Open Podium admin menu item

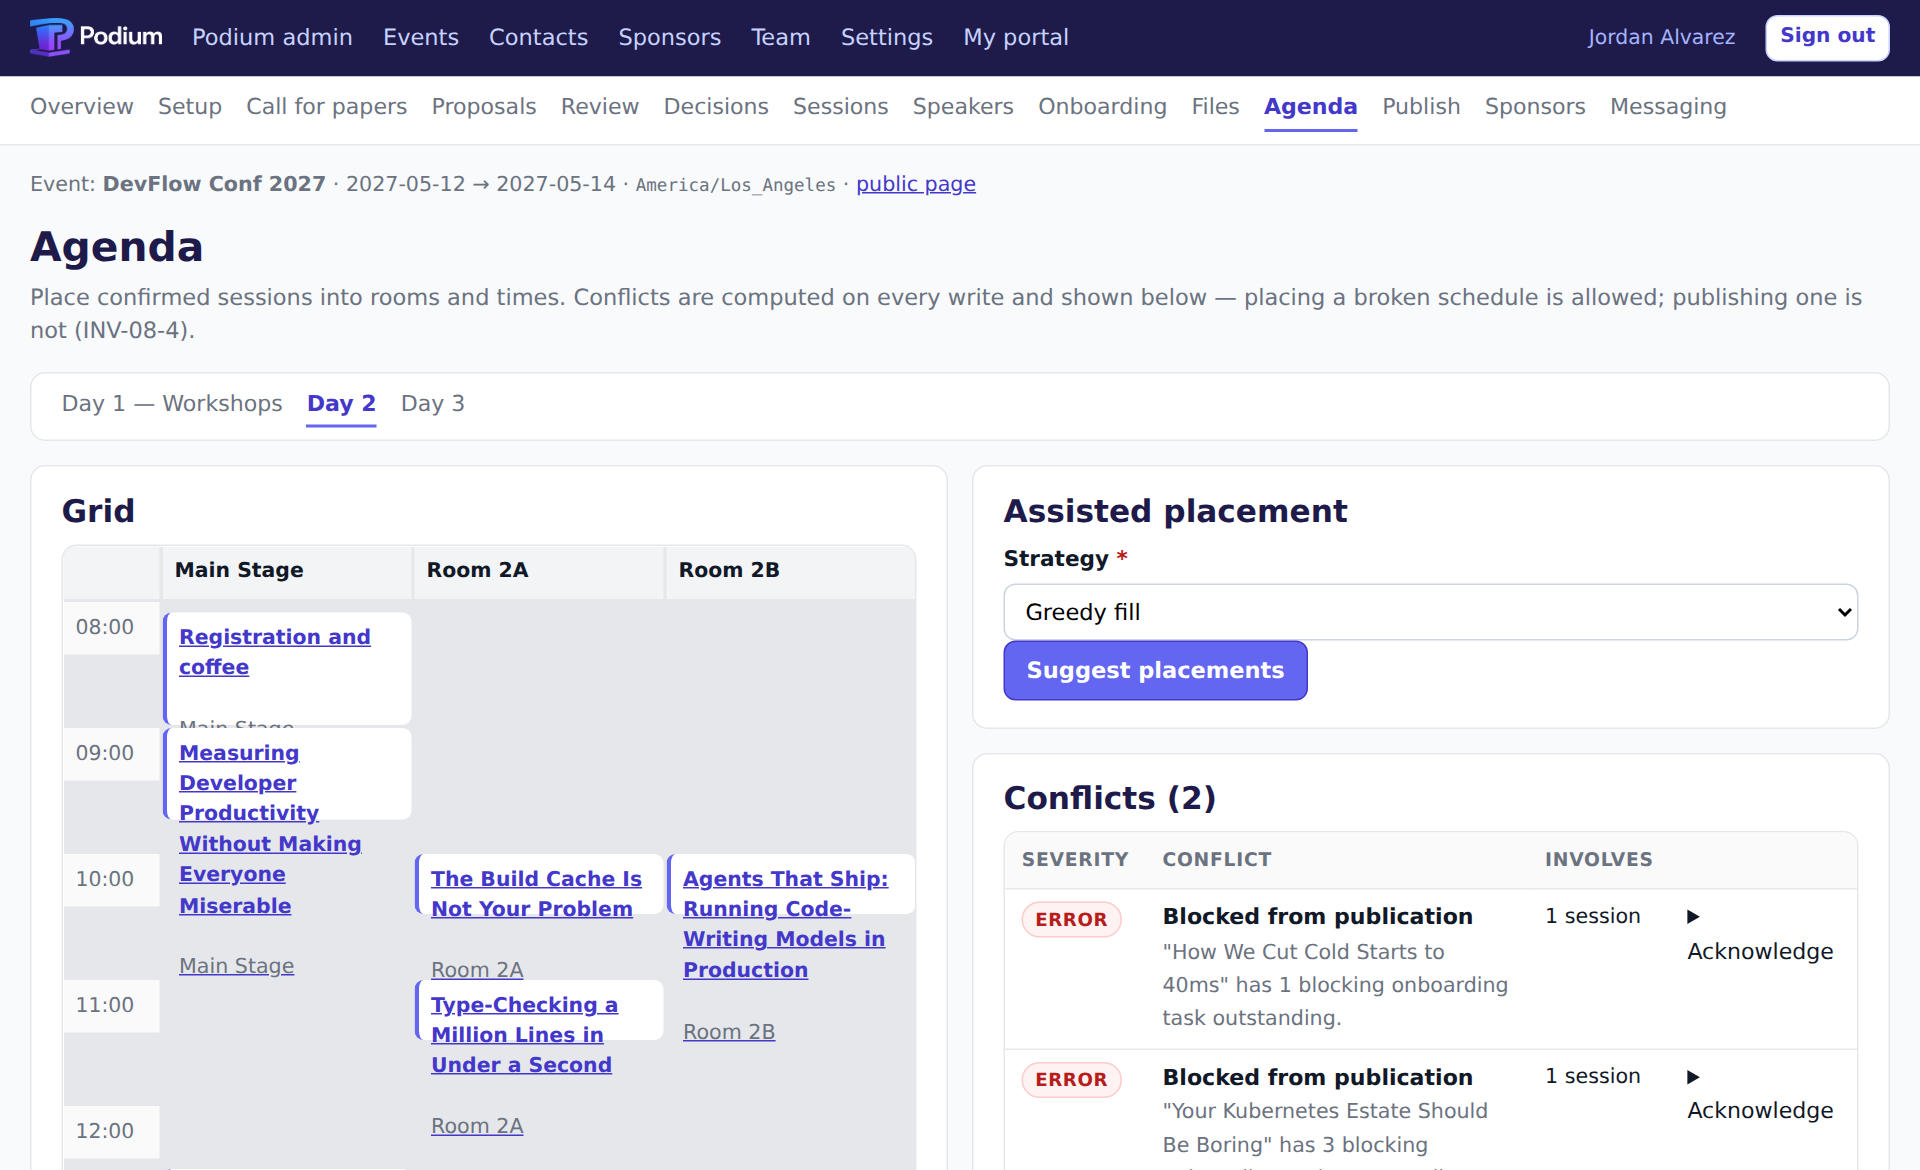(x=272, y=37)
